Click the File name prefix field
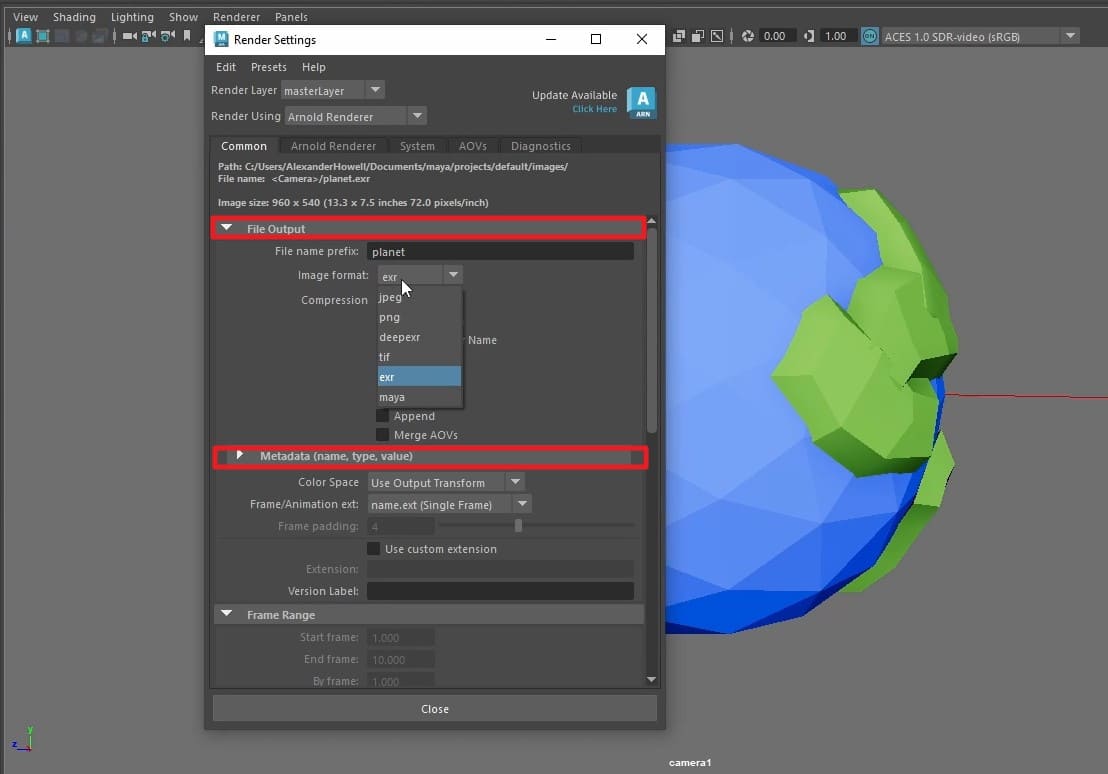1108x774 pixels. [x=500, y=251]
